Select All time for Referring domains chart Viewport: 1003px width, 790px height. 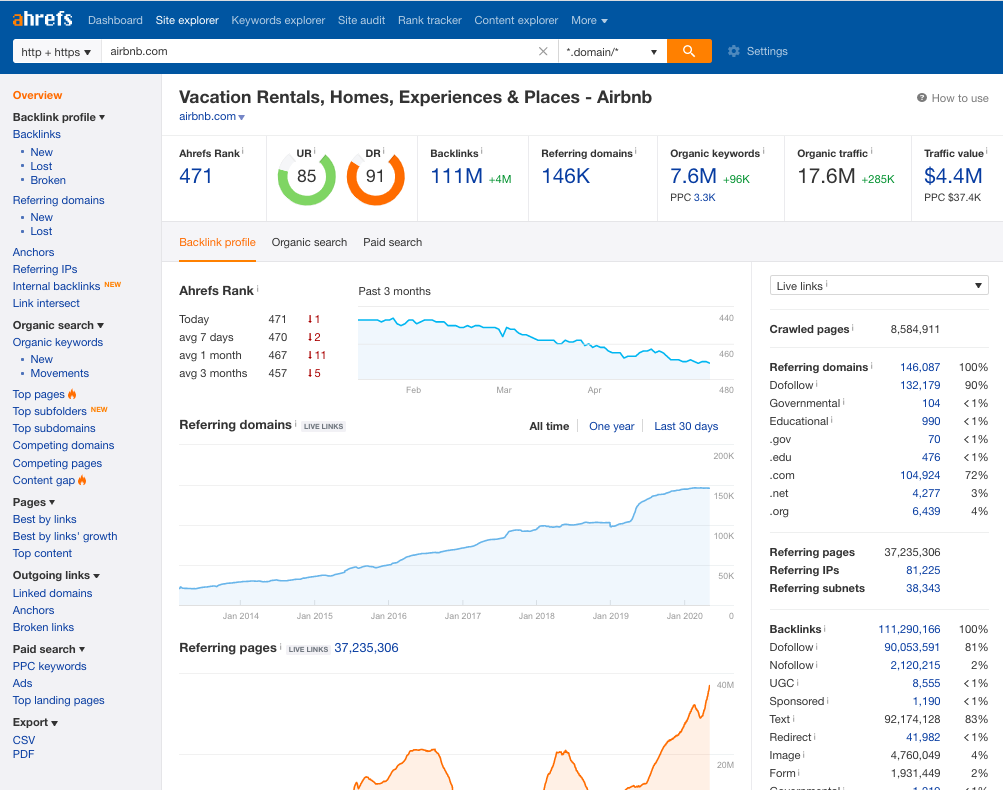549,426
